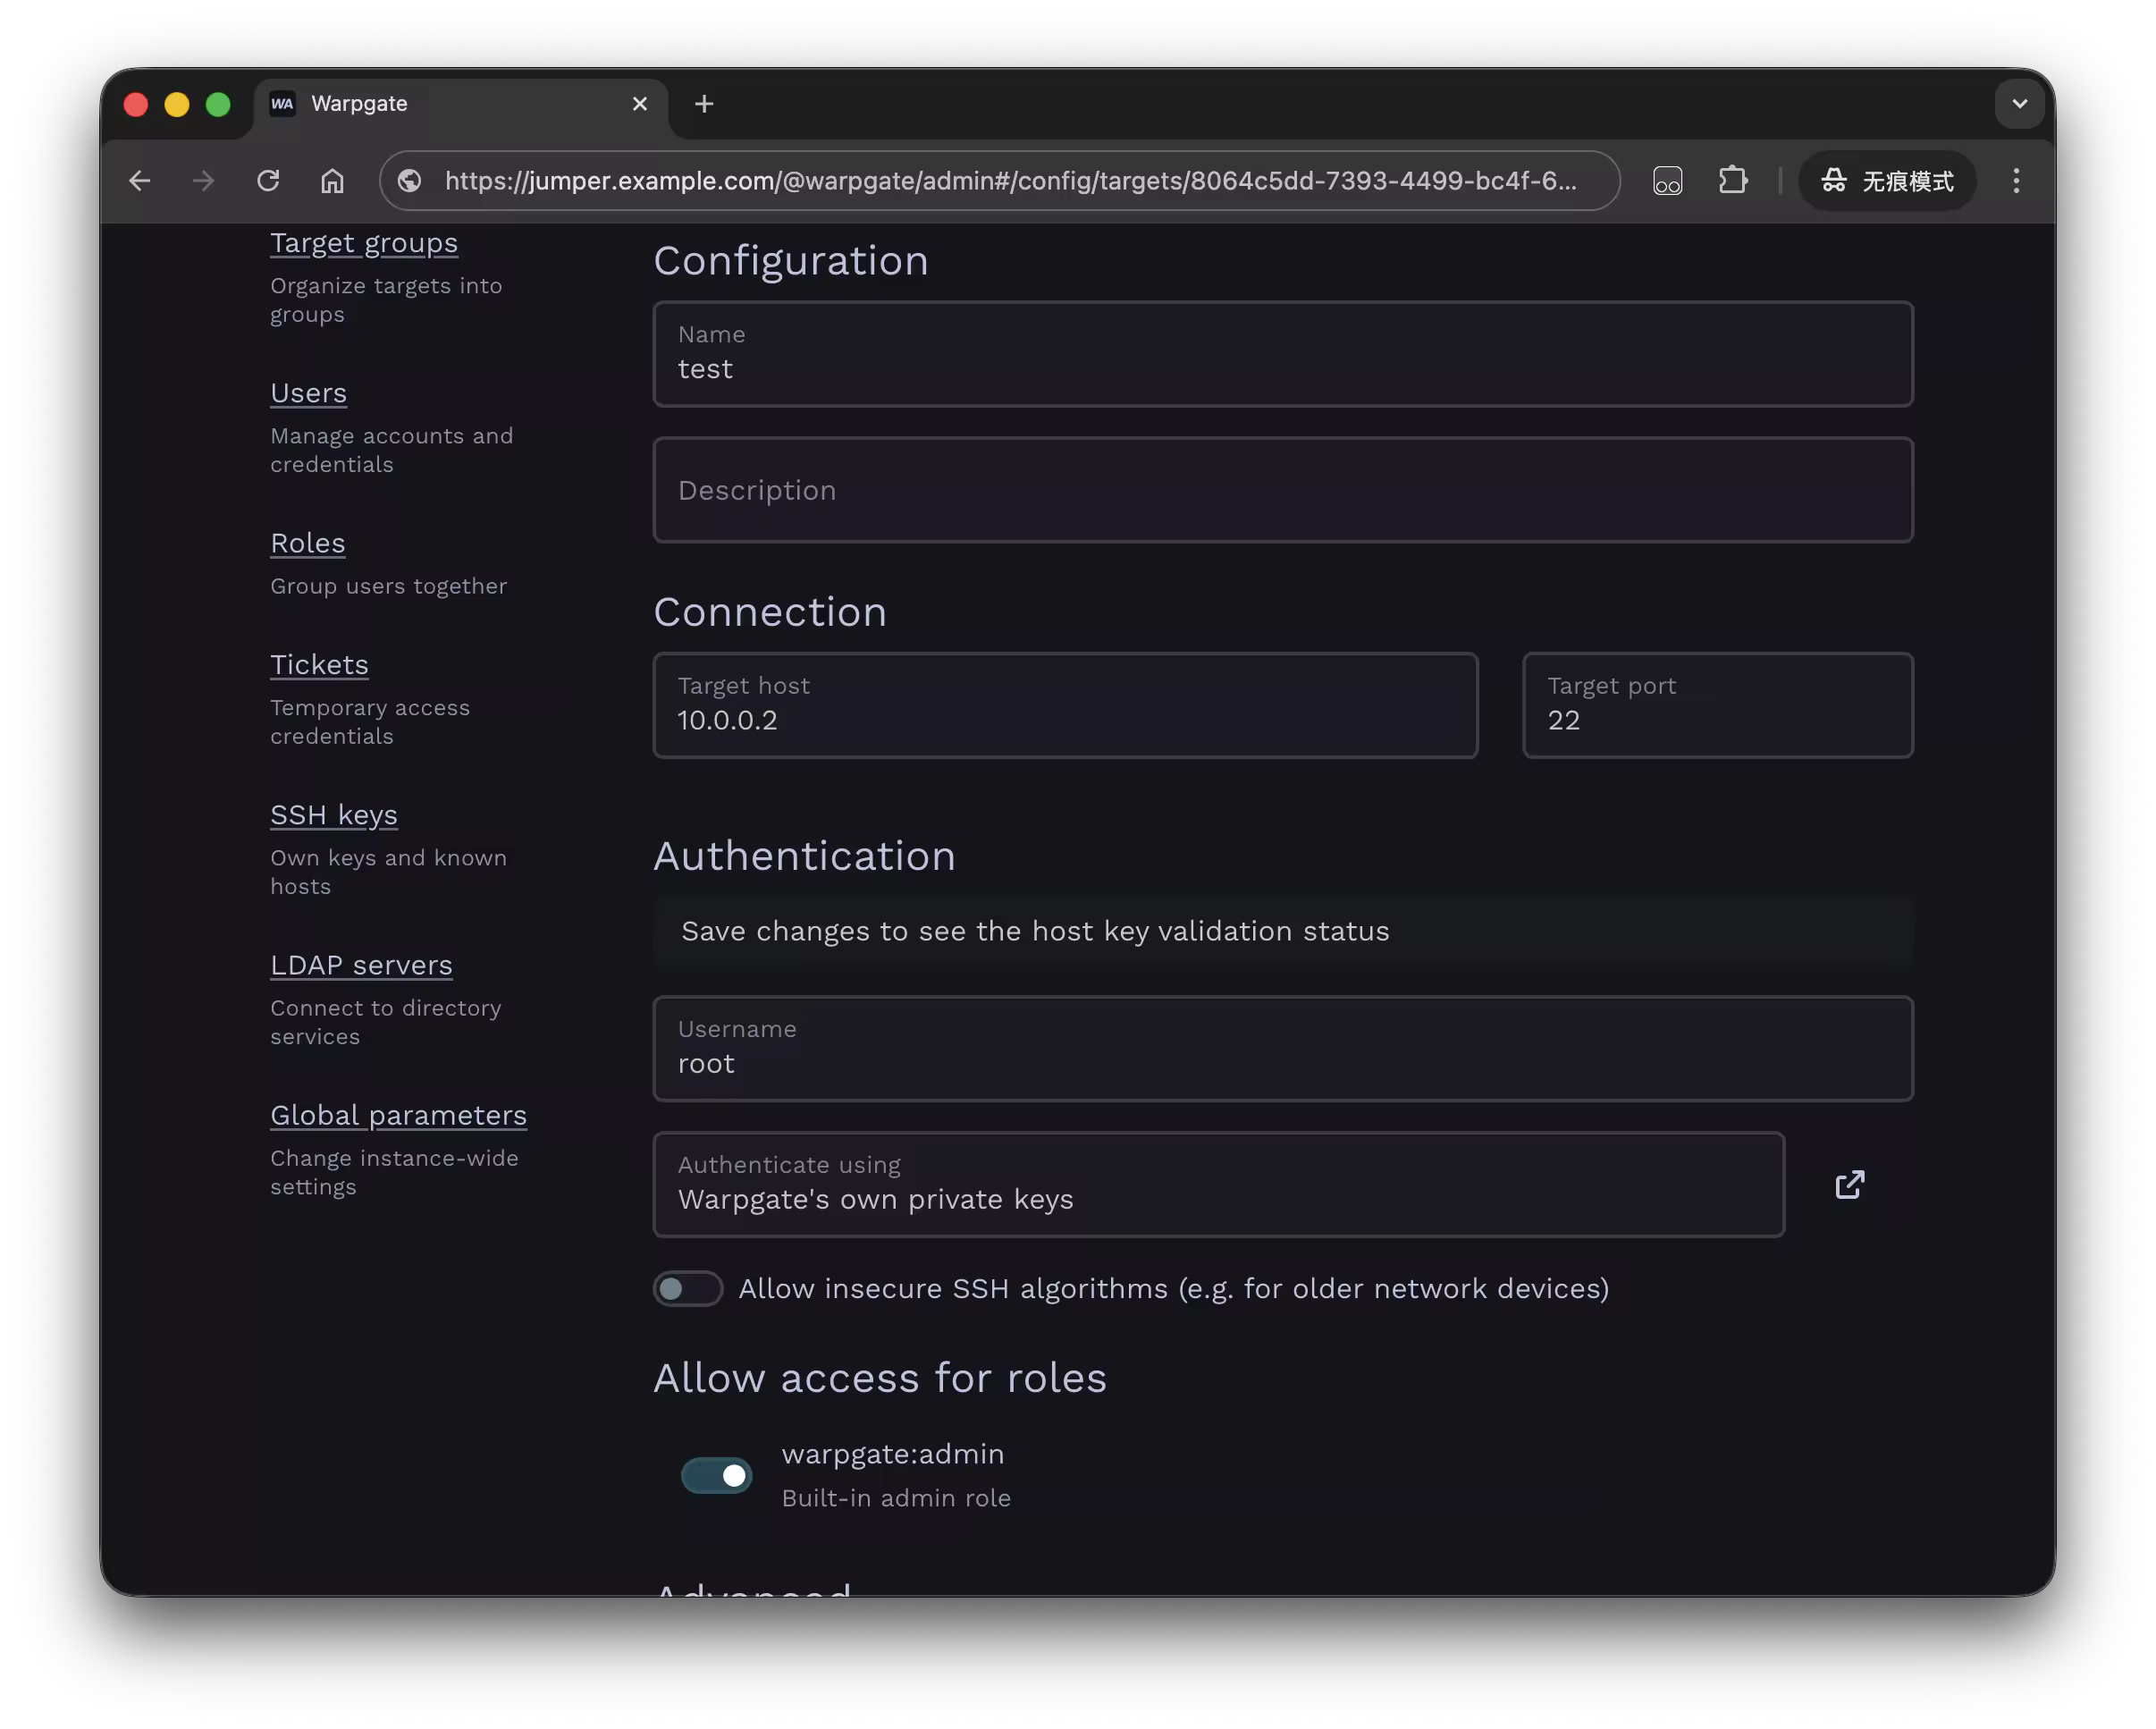The image size is (2156, 1729).
Task: Click the 'warpgate:admin' role name
Action: pos(893,1454)
